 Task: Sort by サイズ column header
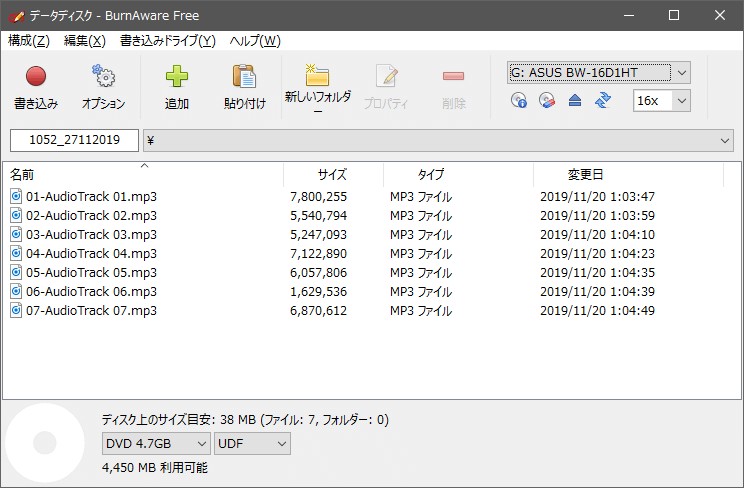click(334, 175)
